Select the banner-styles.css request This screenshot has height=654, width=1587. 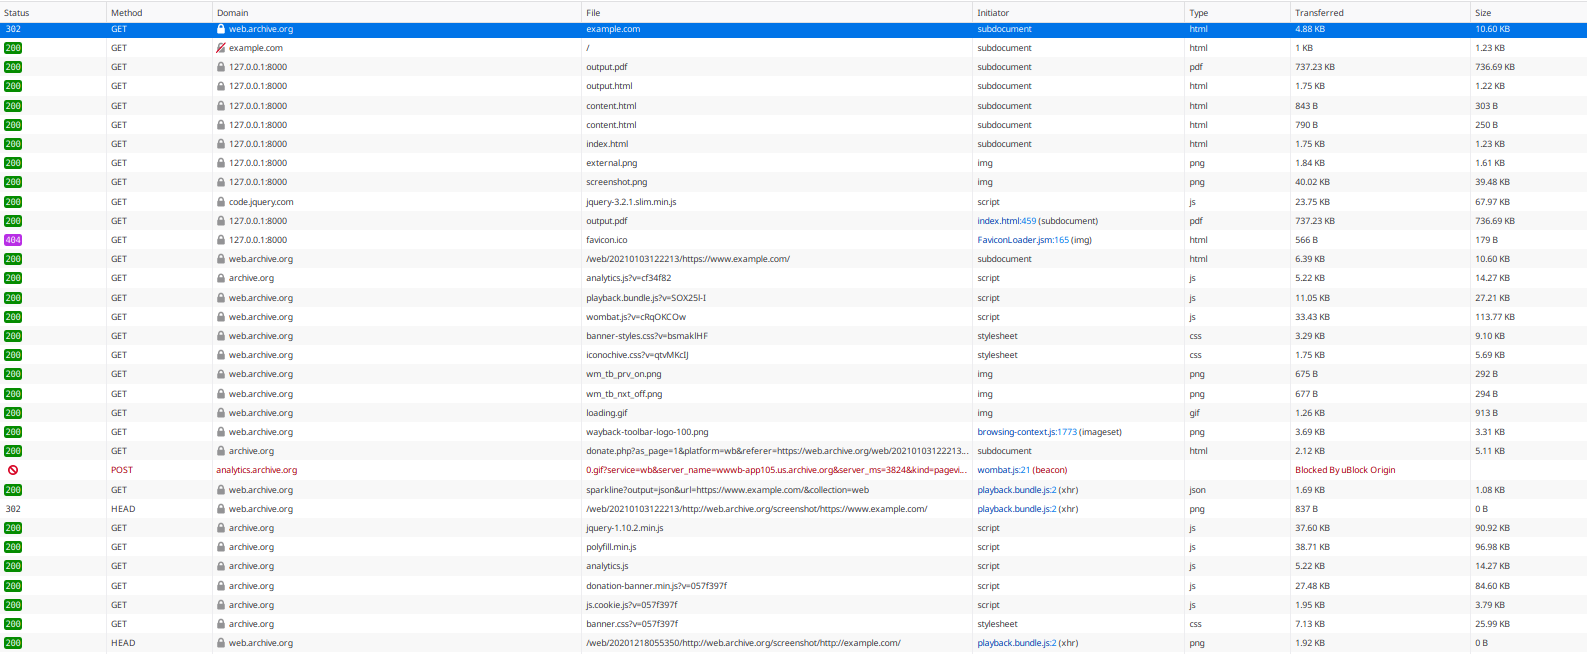pos(793,336)
